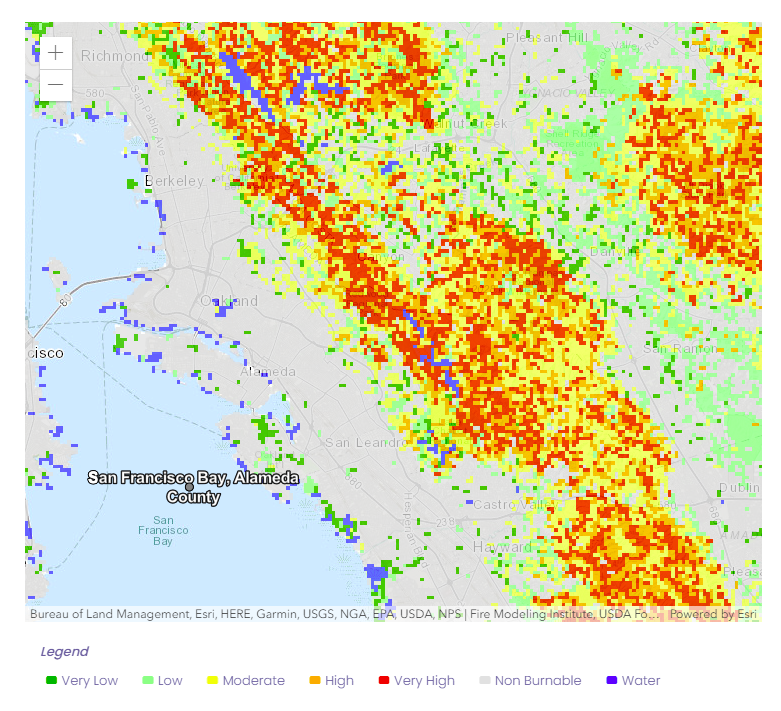
Task: Click the Very High red legend swatch
Action: (x=384, y=680)
